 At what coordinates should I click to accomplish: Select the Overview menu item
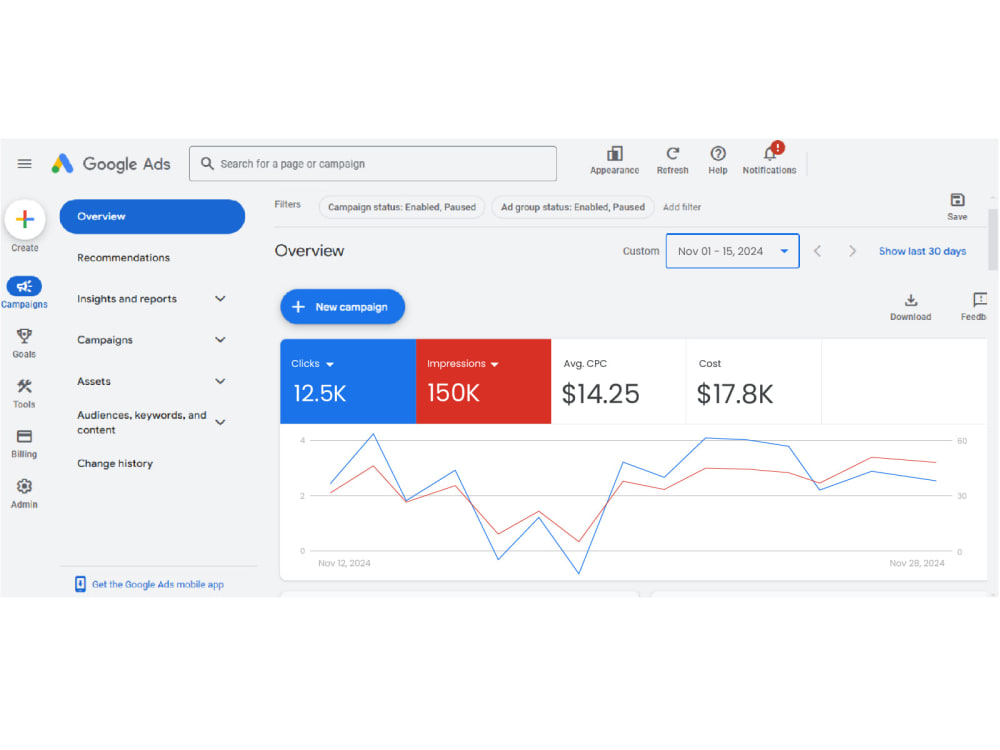(x=152, y=217)
